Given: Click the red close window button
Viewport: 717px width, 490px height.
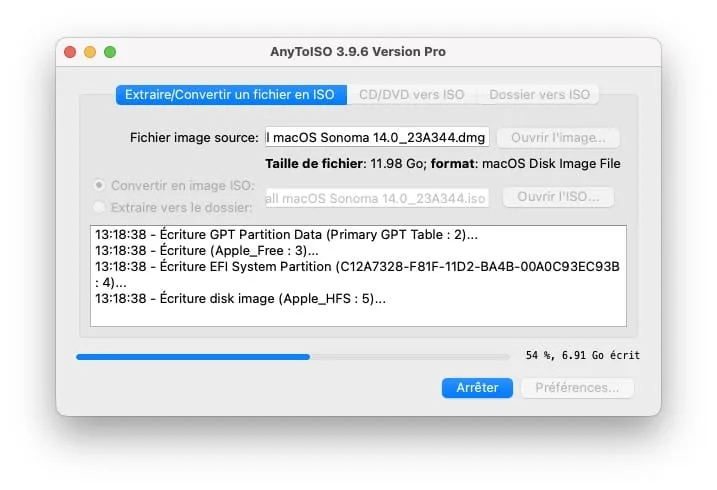Looking at the screenshot, I should click(70, 52).
